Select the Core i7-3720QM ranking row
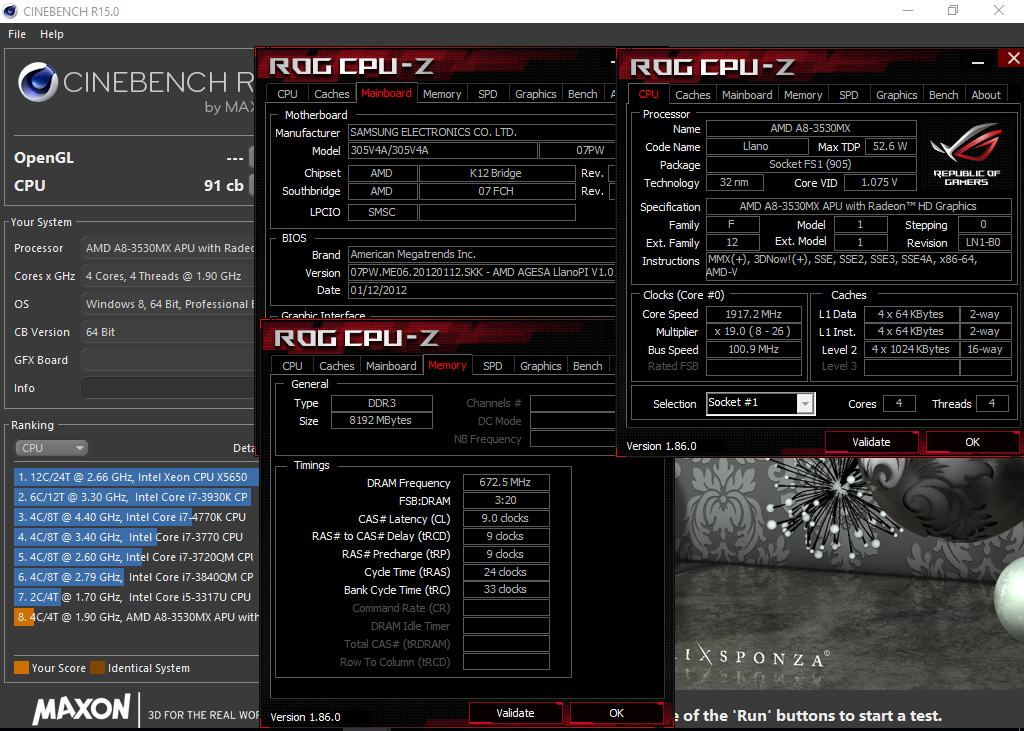This screenshot has height=731, width=1024. point(136,557)
